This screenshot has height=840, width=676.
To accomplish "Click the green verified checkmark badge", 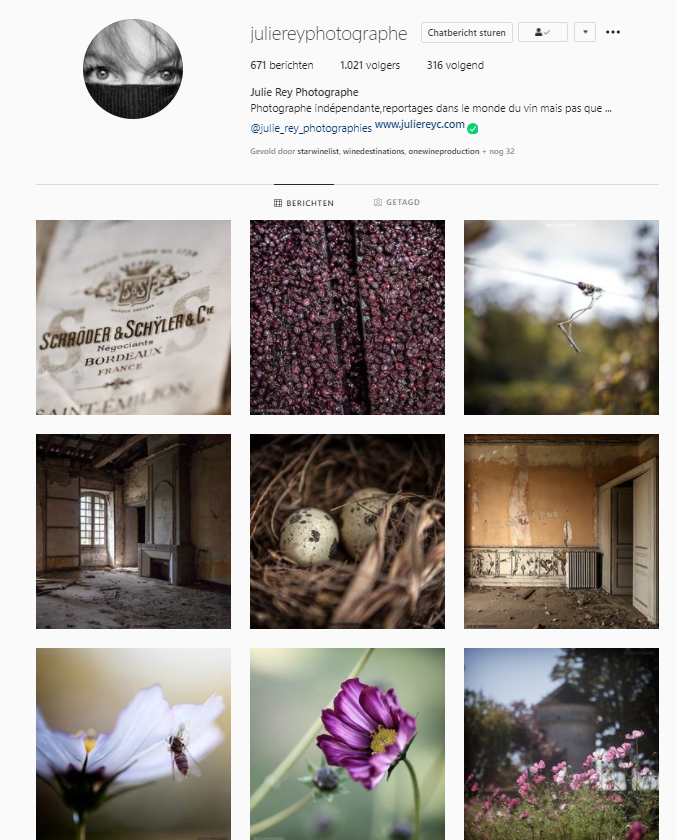I will (472, 129).
